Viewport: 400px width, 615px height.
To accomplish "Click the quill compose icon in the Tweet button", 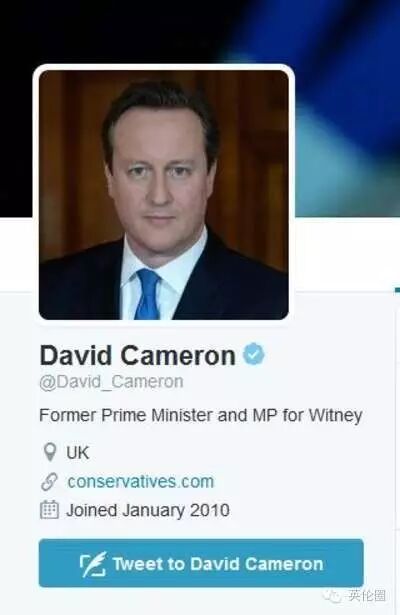I will pos(93,564).
